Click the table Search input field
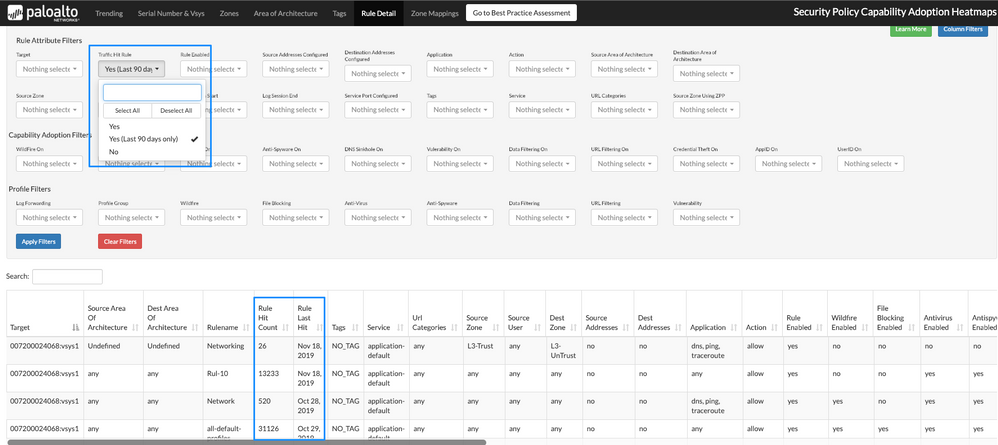The width and height of the screenshot is (998, 445). pos(68,276)
